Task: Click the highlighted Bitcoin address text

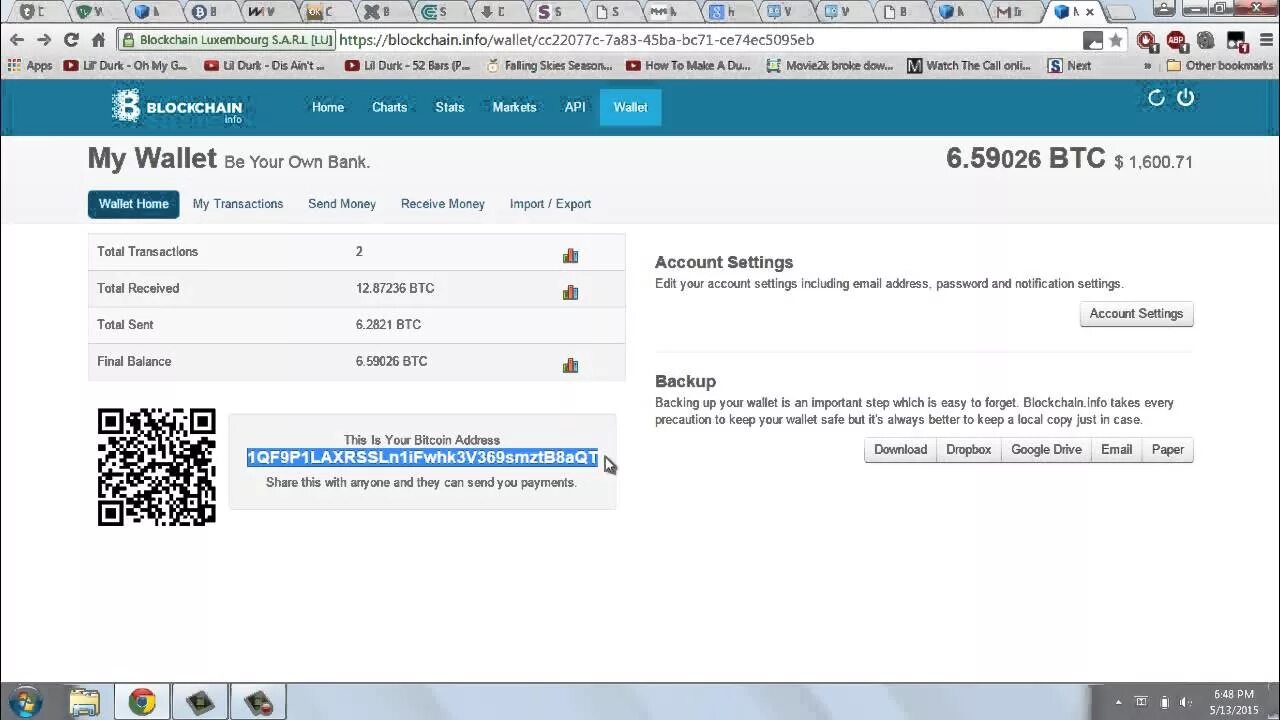Action: (422, 458)
